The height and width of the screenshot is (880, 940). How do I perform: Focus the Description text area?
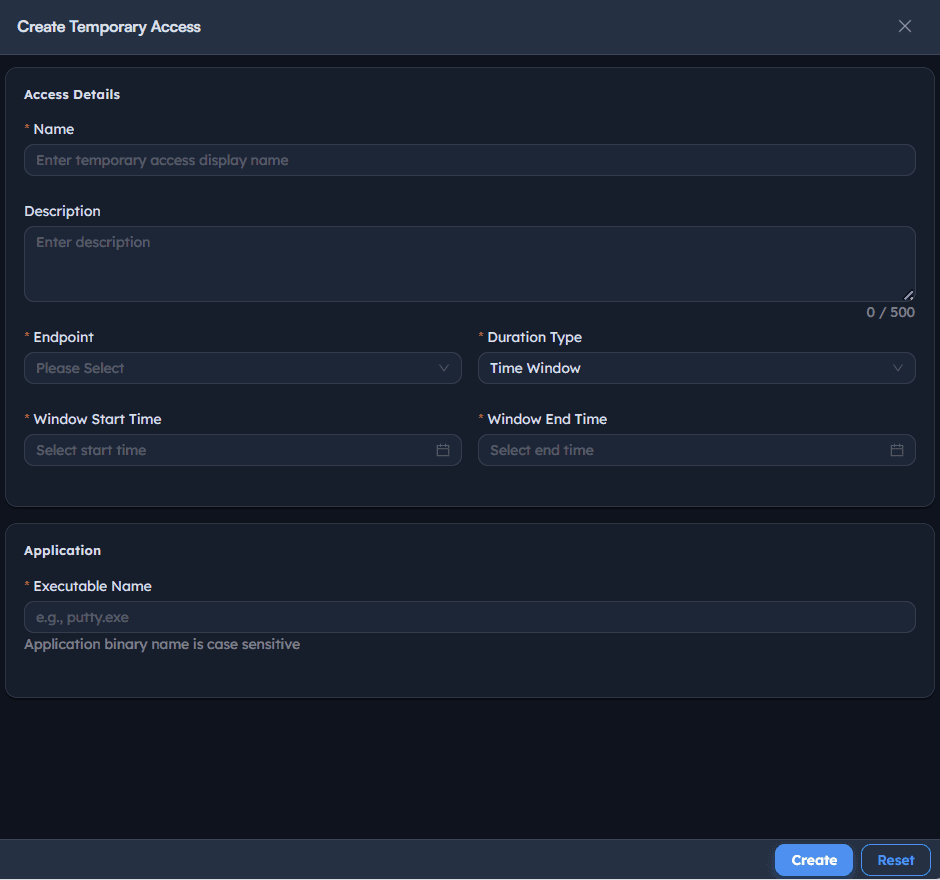point(469,264)
